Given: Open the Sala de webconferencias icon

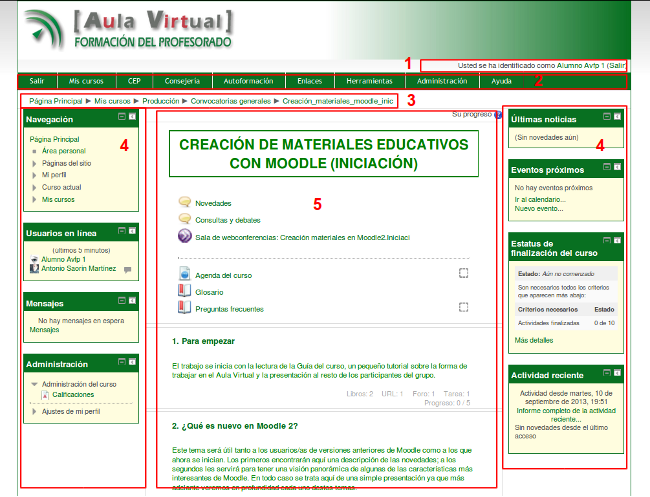Looking at the screenshot, I should coord(185,236).
